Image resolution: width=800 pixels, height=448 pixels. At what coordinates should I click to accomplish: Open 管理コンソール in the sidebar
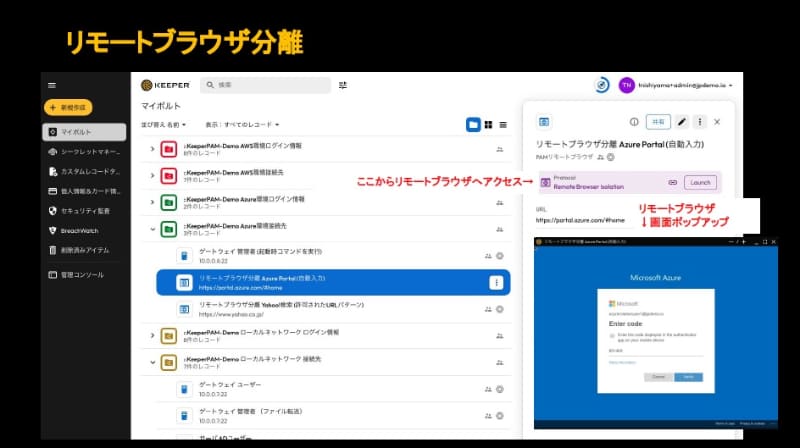click(84, 275)
